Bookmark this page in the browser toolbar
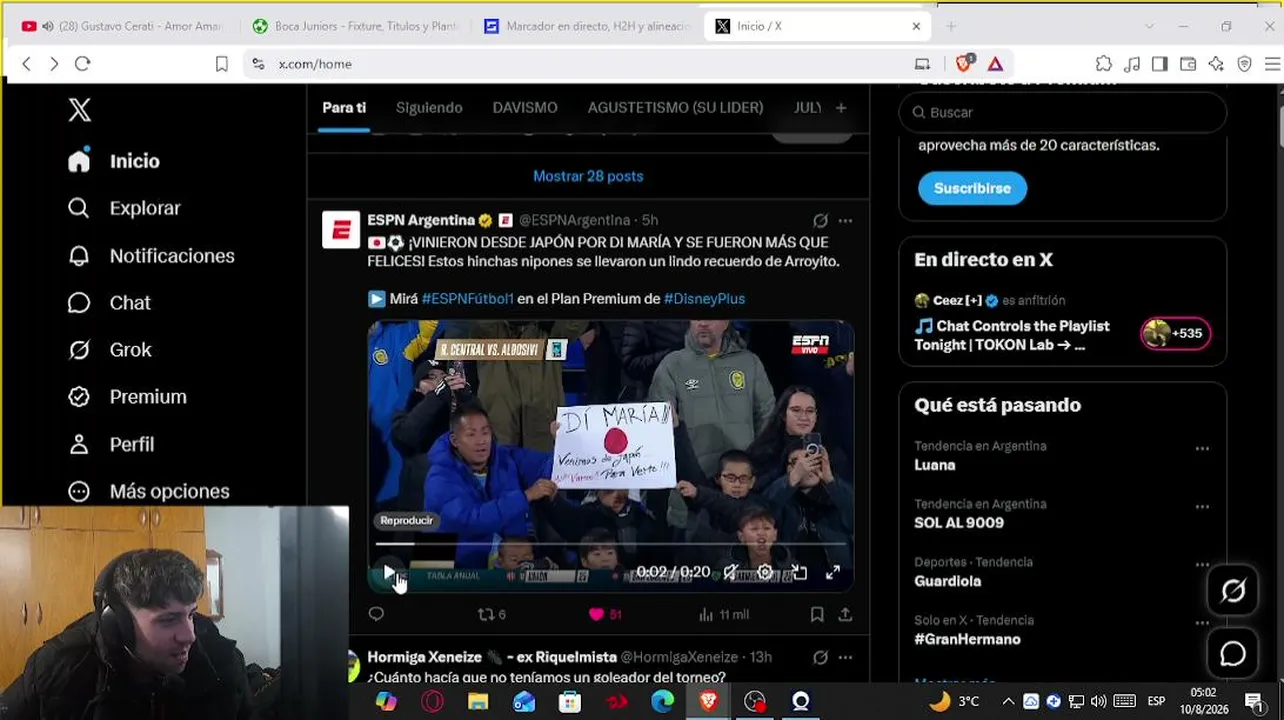This screenshot has height=720, width=1284. 222,64
